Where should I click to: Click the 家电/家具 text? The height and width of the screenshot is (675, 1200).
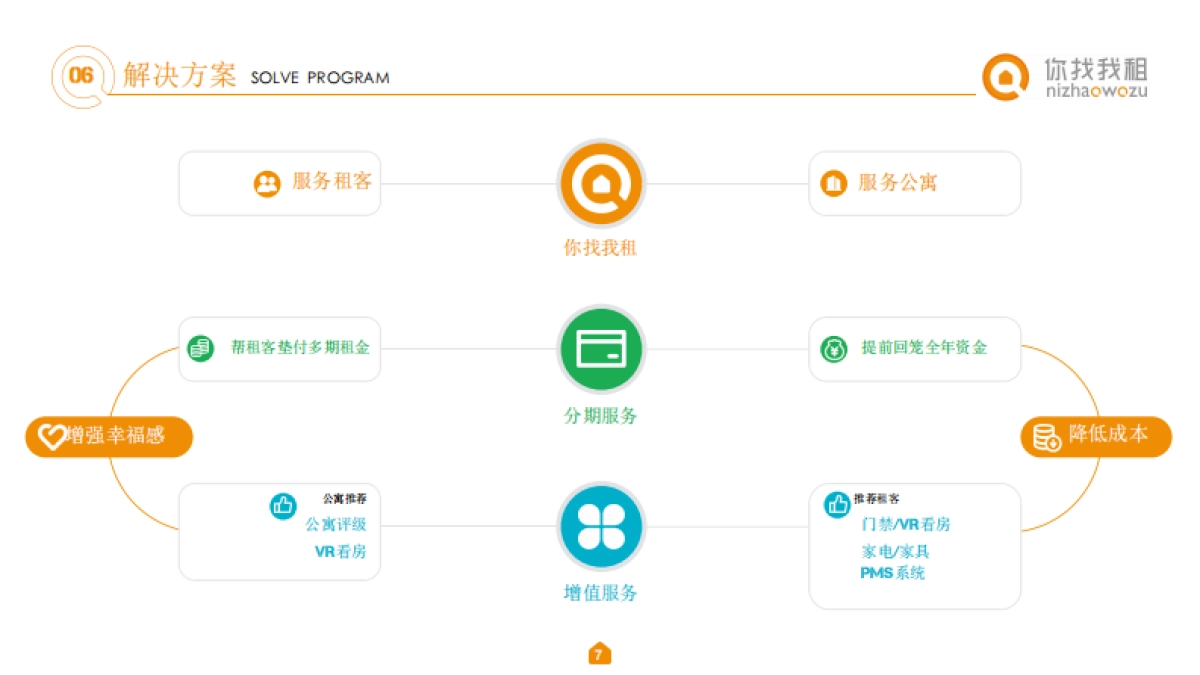[x=895, y=551]
